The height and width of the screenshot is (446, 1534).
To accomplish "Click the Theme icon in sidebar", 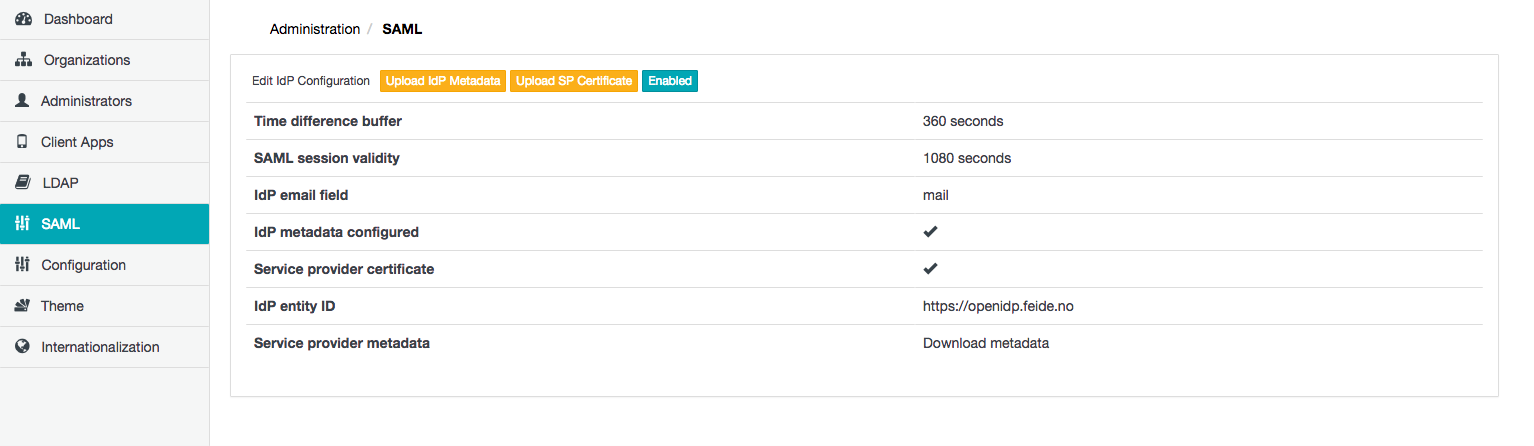I will tap(22, 306).
